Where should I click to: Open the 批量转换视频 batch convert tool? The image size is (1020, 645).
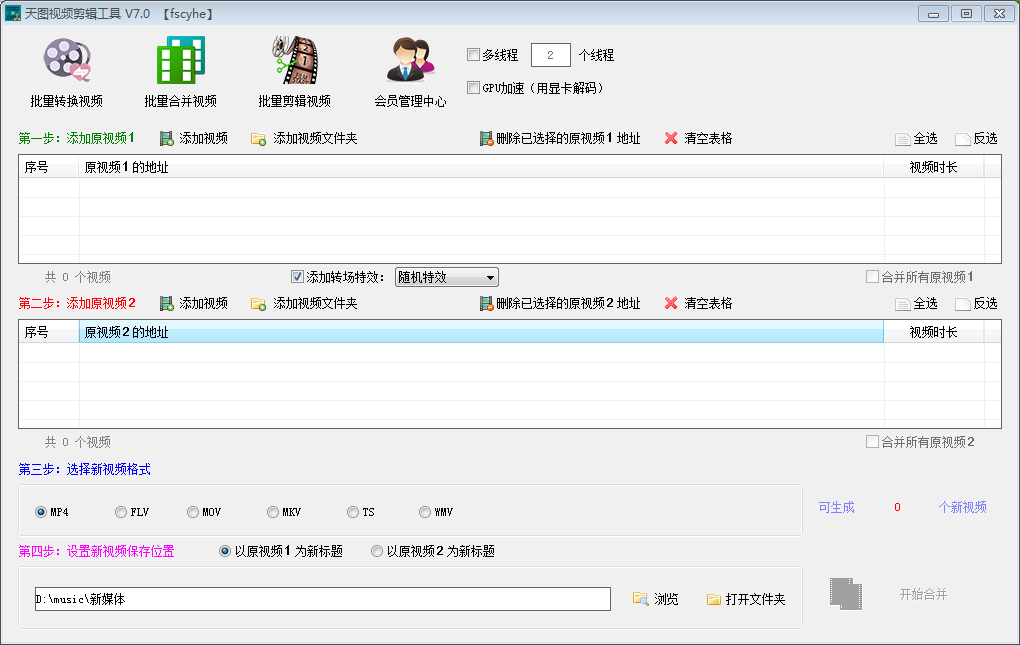(x=67, y=70)
